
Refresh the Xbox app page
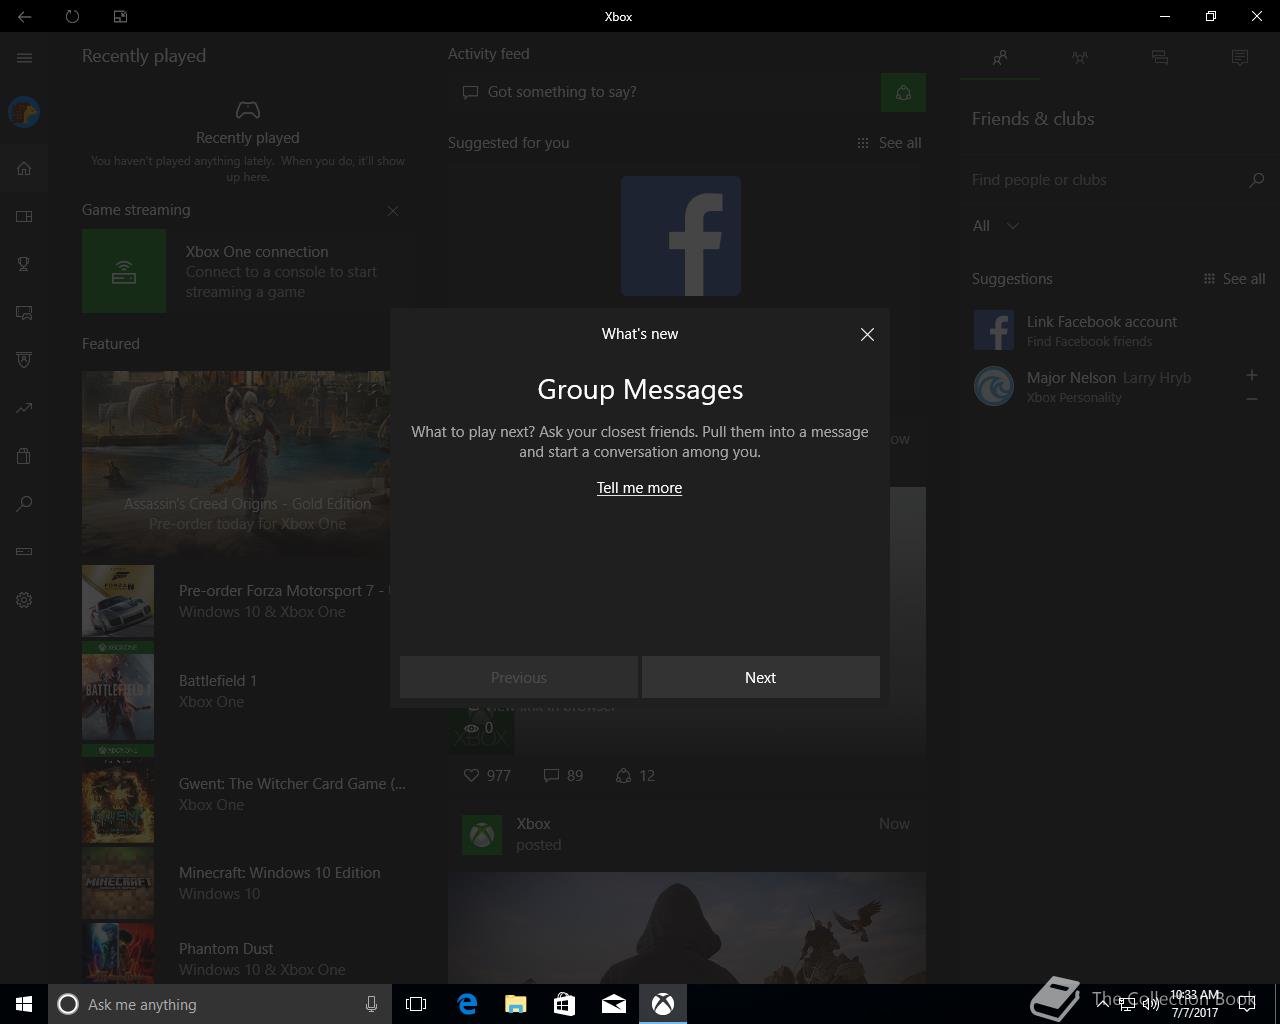pos(72,16)
